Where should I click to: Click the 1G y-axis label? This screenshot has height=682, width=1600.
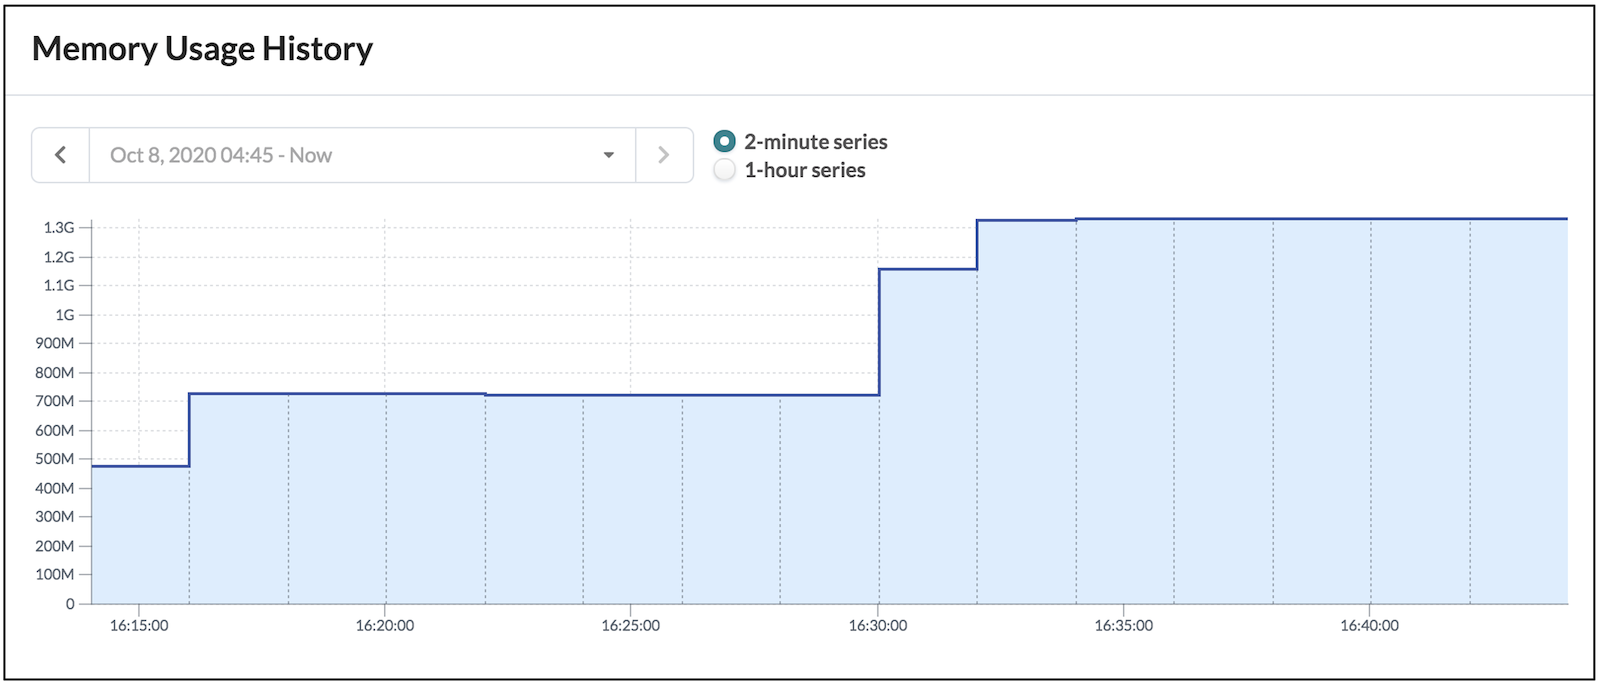click(x=65, y=315)
